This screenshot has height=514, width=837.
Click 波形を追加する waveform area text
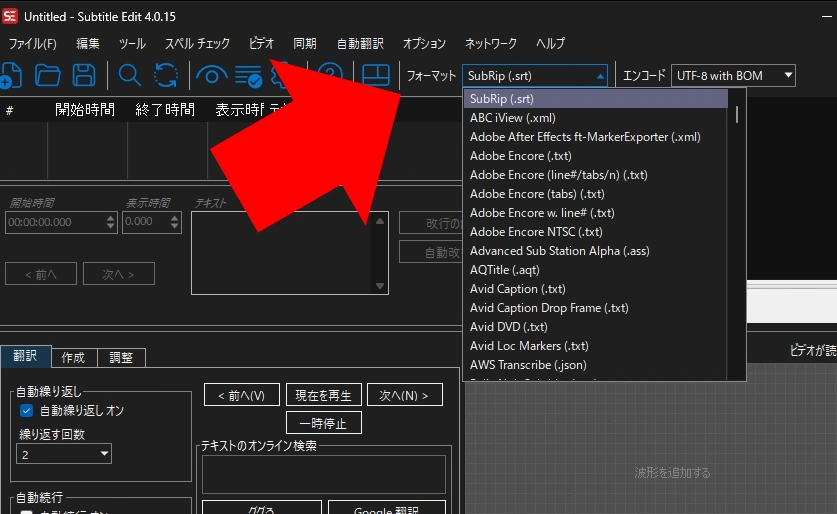pos(672,473)
